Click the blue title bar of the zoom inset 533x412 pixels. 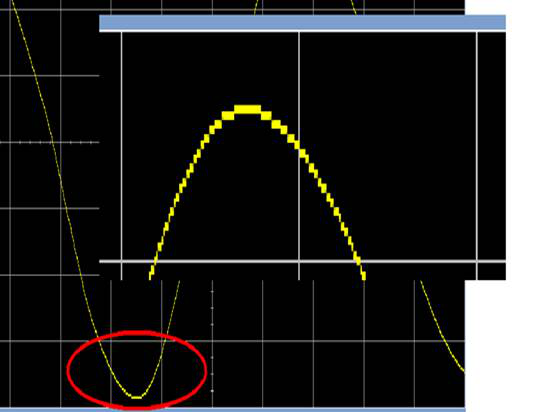(x=302, y=22)
